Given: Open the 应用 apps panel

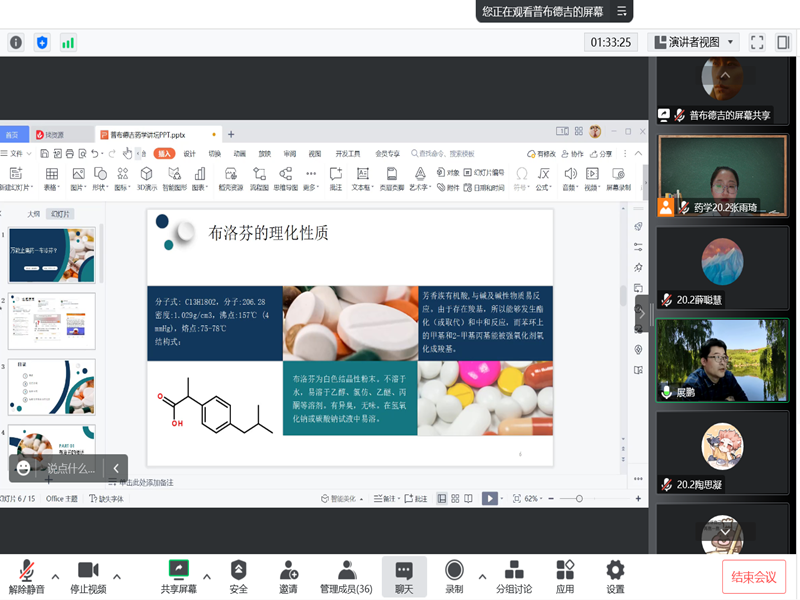Looking at the screenshot, I should point(565,575).
